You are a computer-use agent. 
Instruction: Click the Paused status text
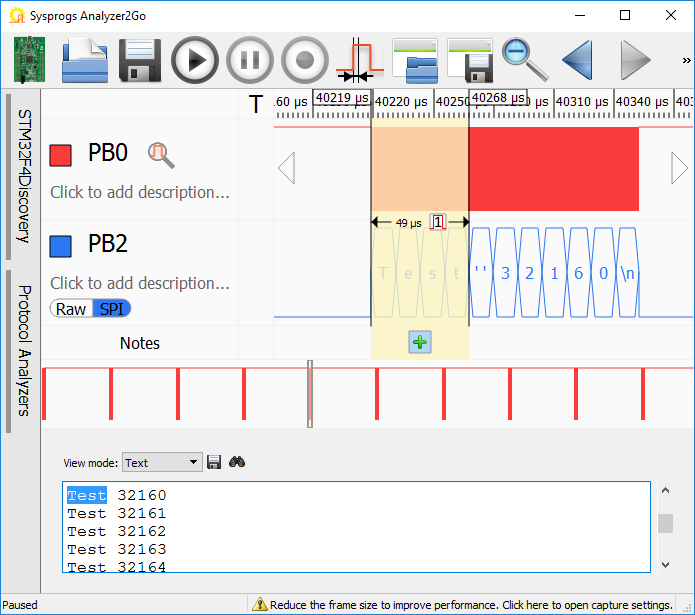[x=20, y=605]
